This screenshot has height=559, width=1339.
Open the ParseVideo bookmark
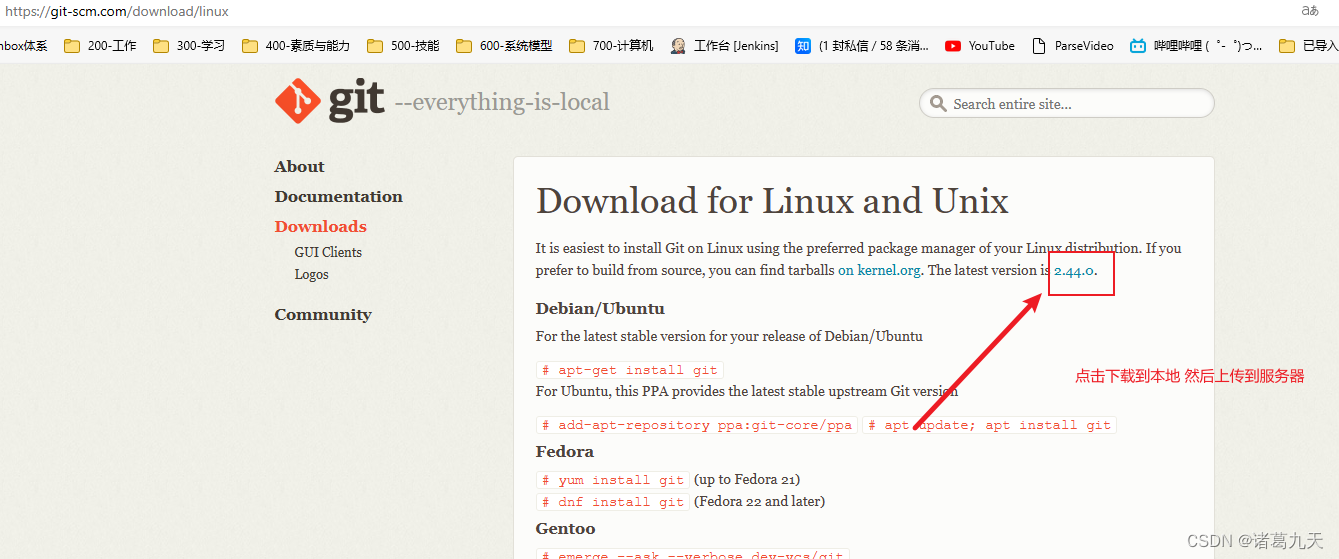point(1072,45)
